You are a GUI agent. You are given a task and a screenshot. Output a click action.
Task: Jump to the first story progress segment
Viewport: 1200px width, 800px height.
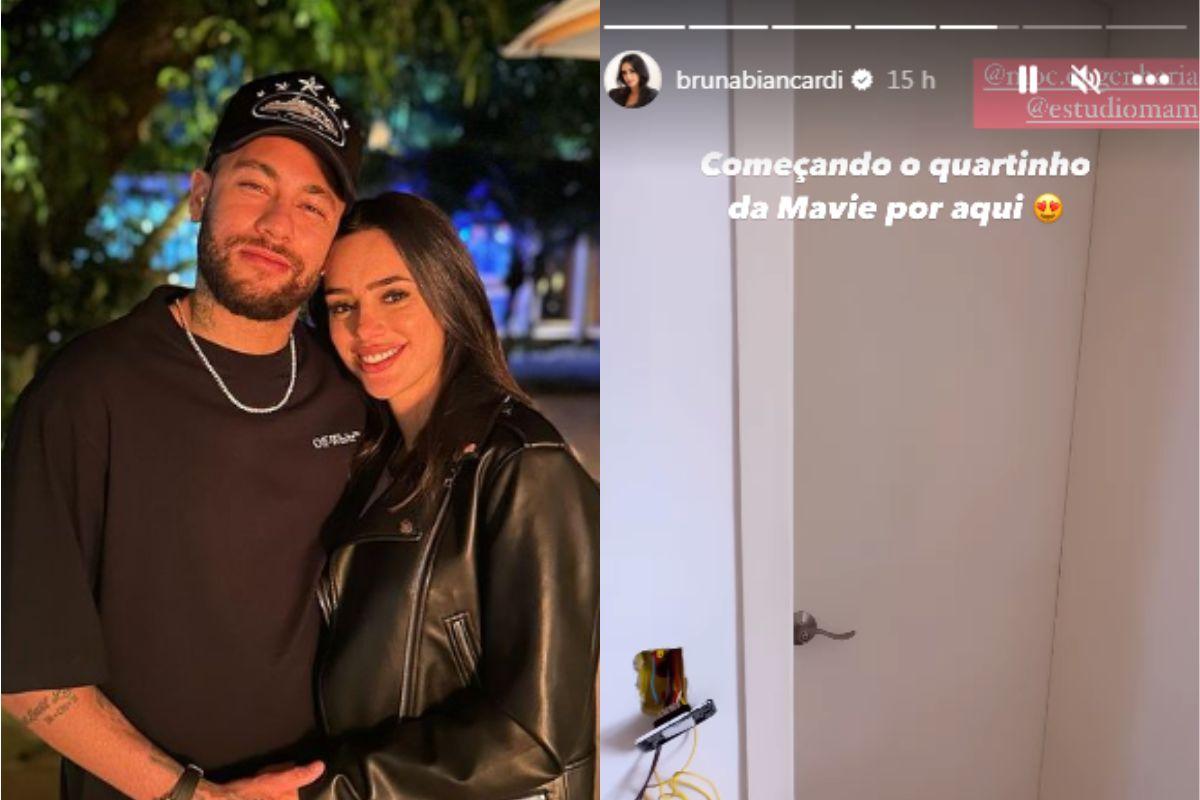pos(644,26)
